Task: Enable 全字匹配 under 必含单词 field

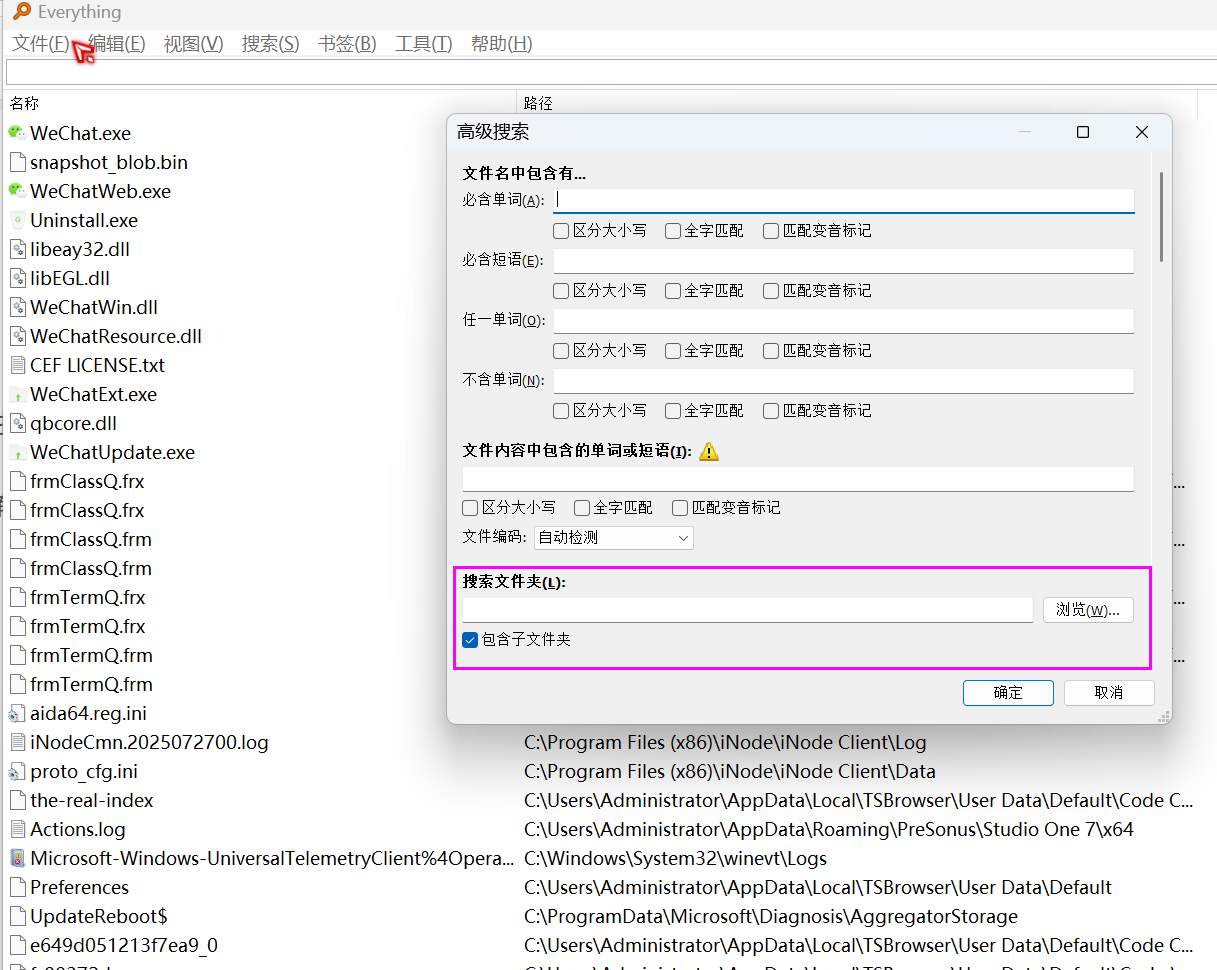Action: 673,231
